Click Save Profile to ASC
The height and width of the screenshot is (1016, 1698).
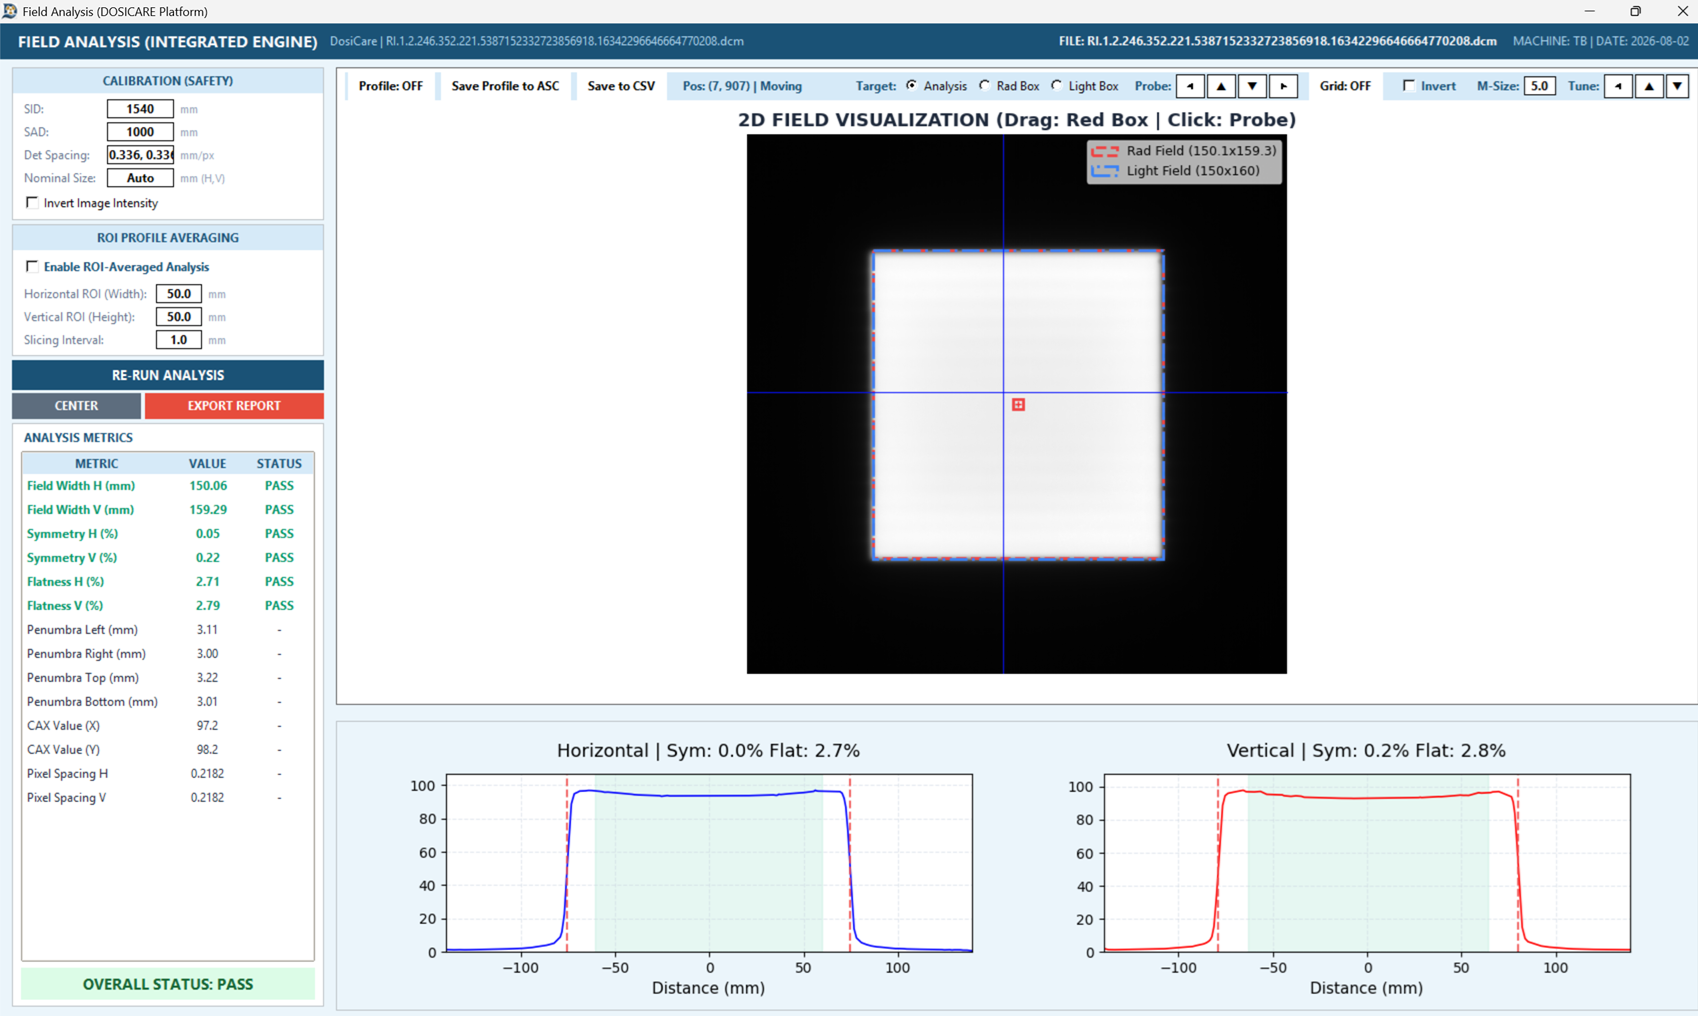tap(505, 86)
